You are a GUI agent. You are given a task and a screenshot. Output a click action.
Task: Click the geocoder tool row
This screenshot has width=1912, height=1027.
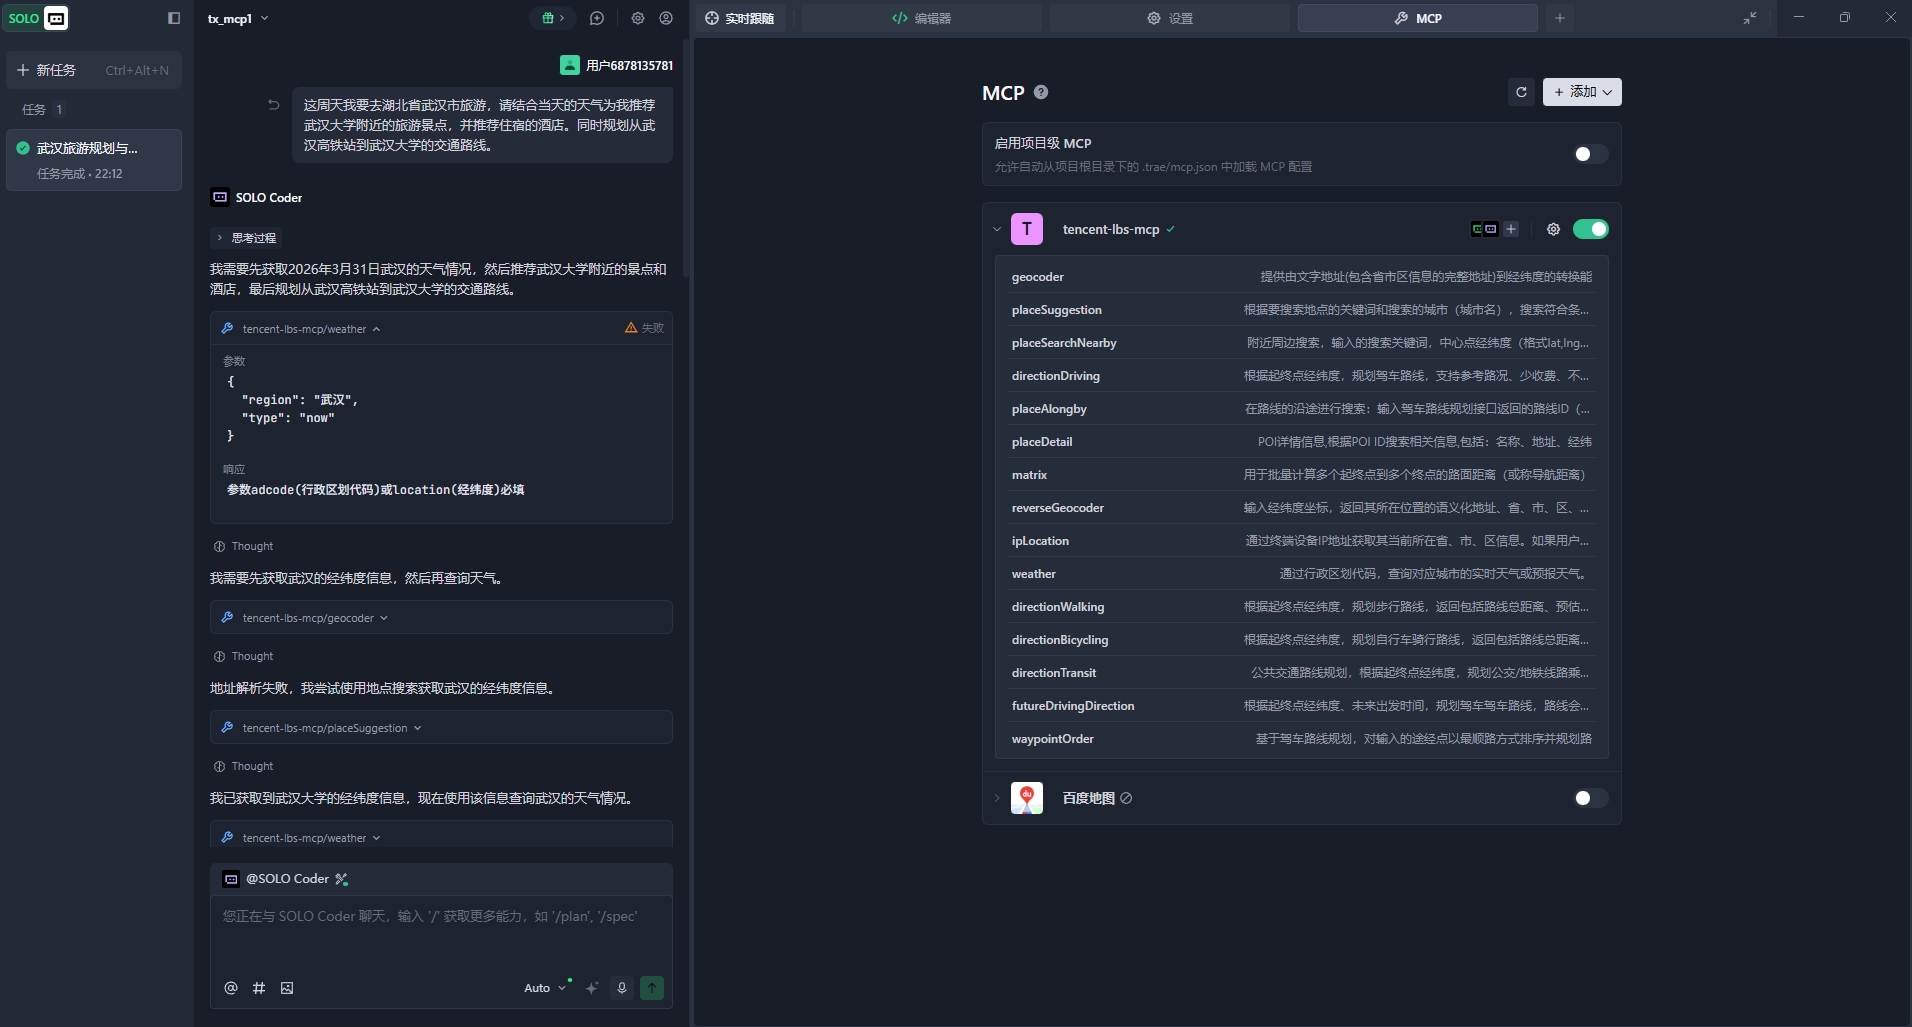(1301, 277)
